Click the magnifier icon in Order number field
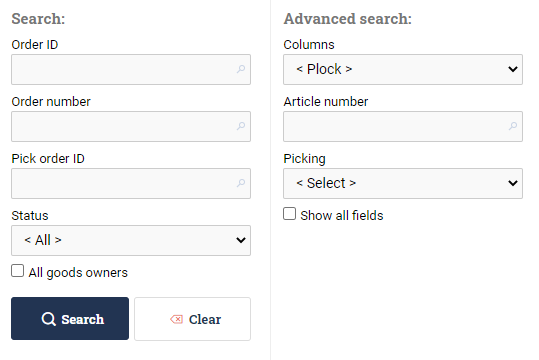Viewport: 539px width, 360px height. tap(241, 126)
